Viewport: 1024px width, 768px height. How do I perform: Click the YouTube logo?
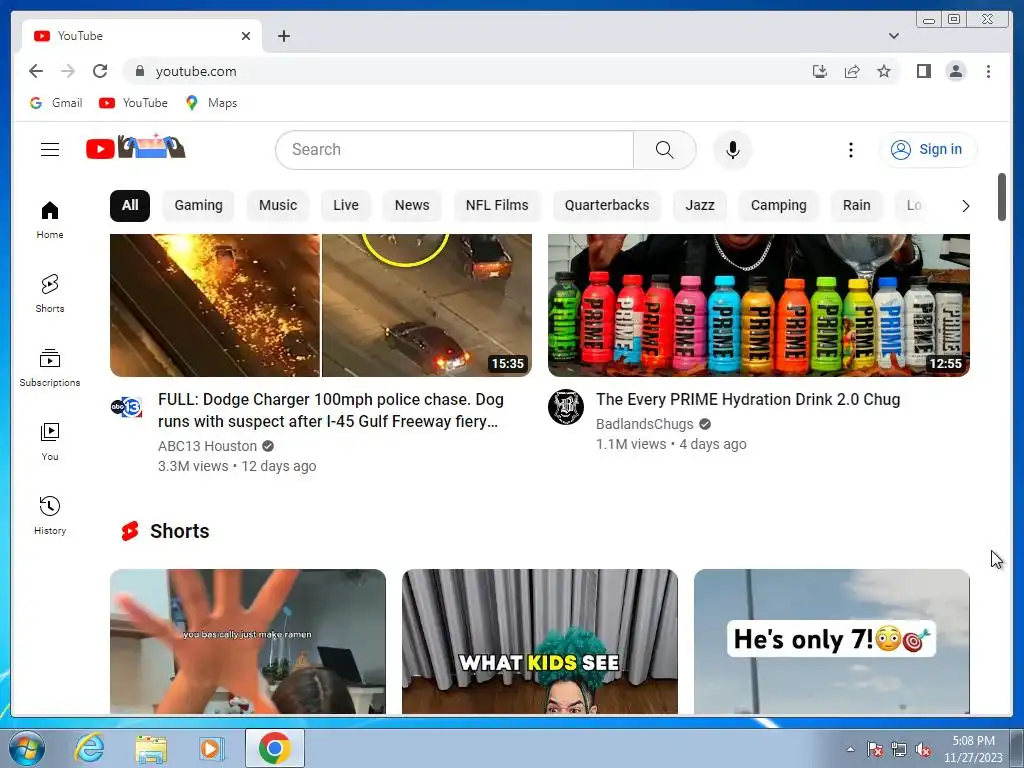point(136,148)
